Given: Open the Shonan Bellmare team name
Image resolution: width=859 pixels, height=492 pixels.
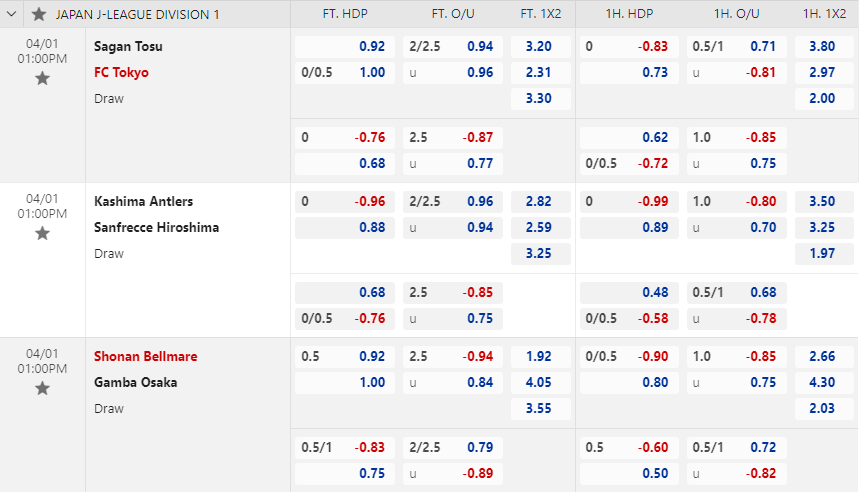Looking at the screenshot, I should pyautogui.click(x=146, y=356).
